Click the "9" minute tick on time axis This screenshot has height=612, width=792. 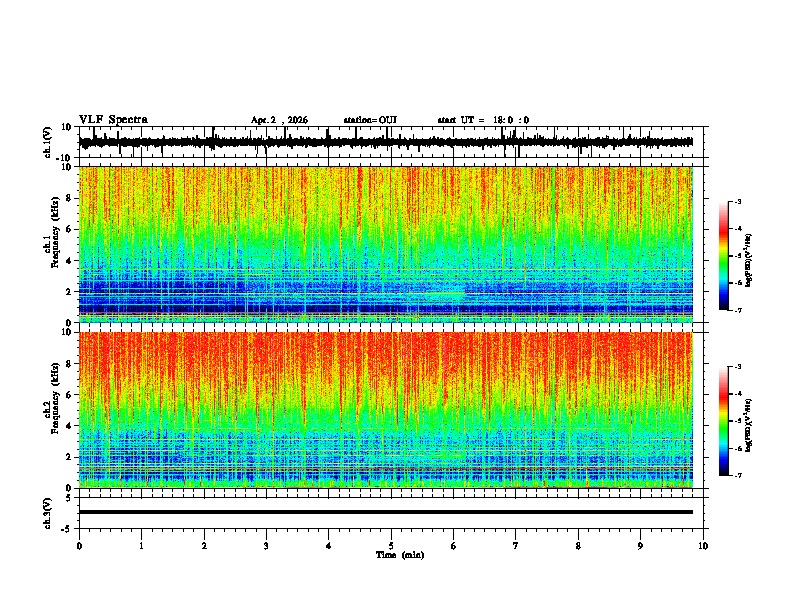640,546
